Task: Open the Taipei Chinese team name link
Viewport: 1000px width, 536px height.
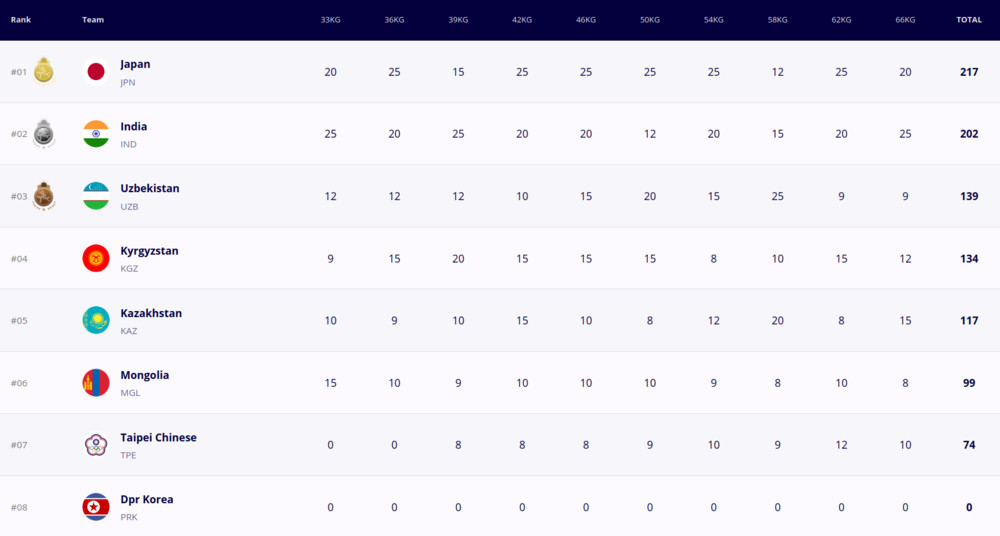Action: pos(158,438)
